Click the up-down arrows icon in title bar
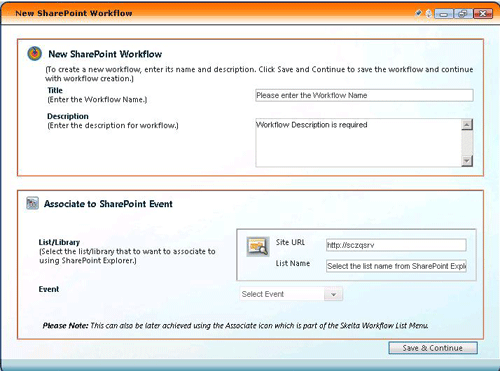The image size is (500, 371). point(429,13)
